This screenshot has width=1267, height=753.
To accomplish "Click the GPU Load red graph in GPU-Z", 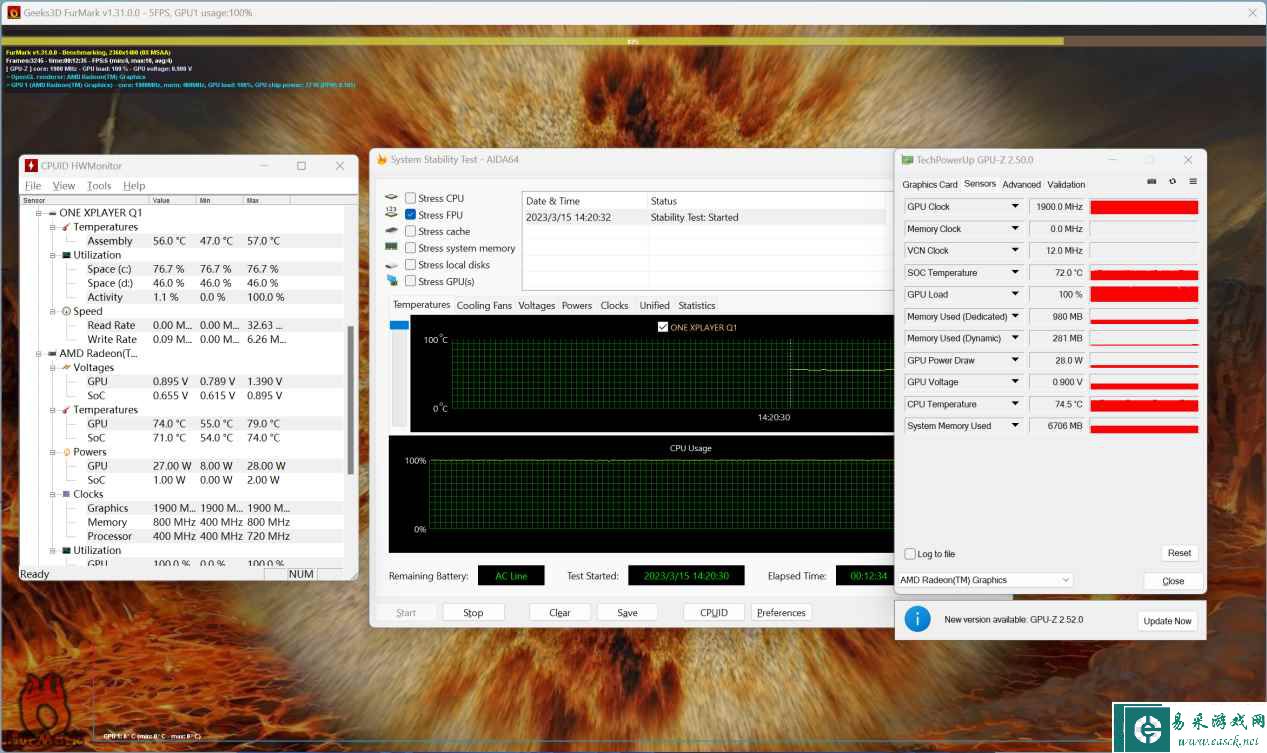I will click(x=1144, y=294).
